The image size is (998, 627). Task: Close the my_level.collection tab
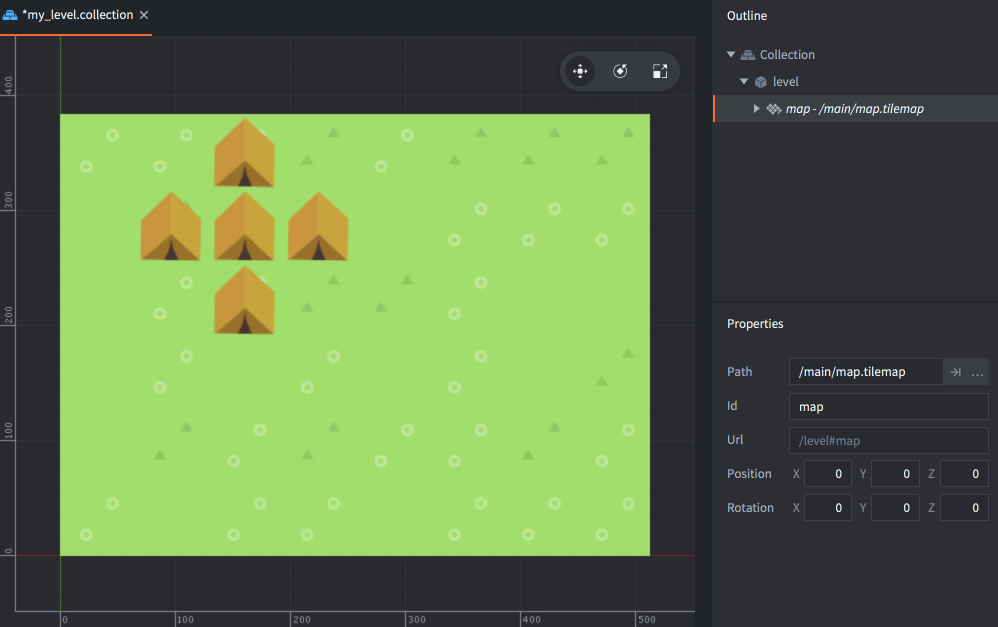[x=143, y=14]
